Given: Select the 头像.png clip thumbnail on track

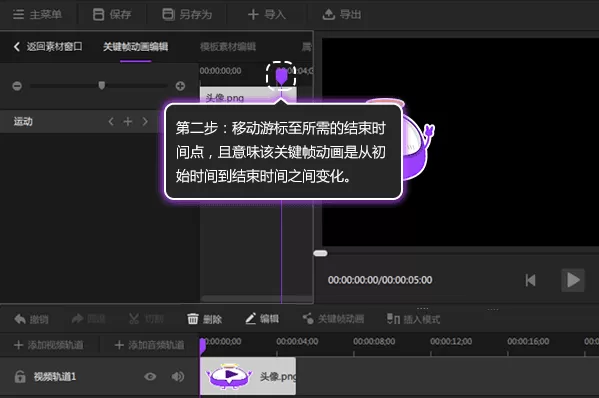Looking at the screenshot, I should pos(248,376).
